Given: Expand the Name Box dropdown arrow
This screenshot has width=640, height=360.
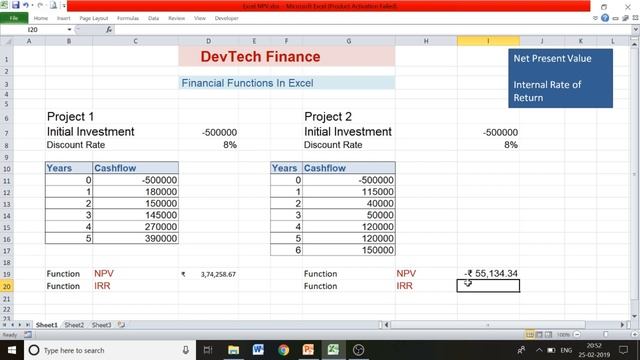Looking at the screenshot, I should pyautogui.click(x=69, y=29).
